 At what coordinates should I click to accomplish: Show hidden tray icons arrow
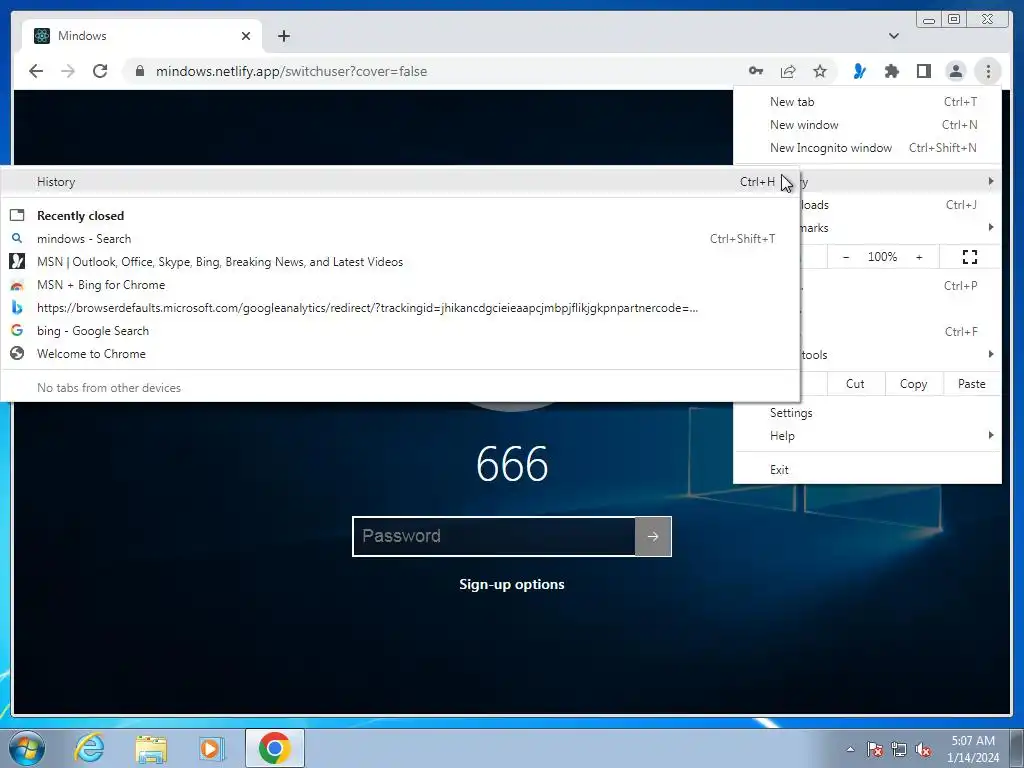tap(850, 749)
